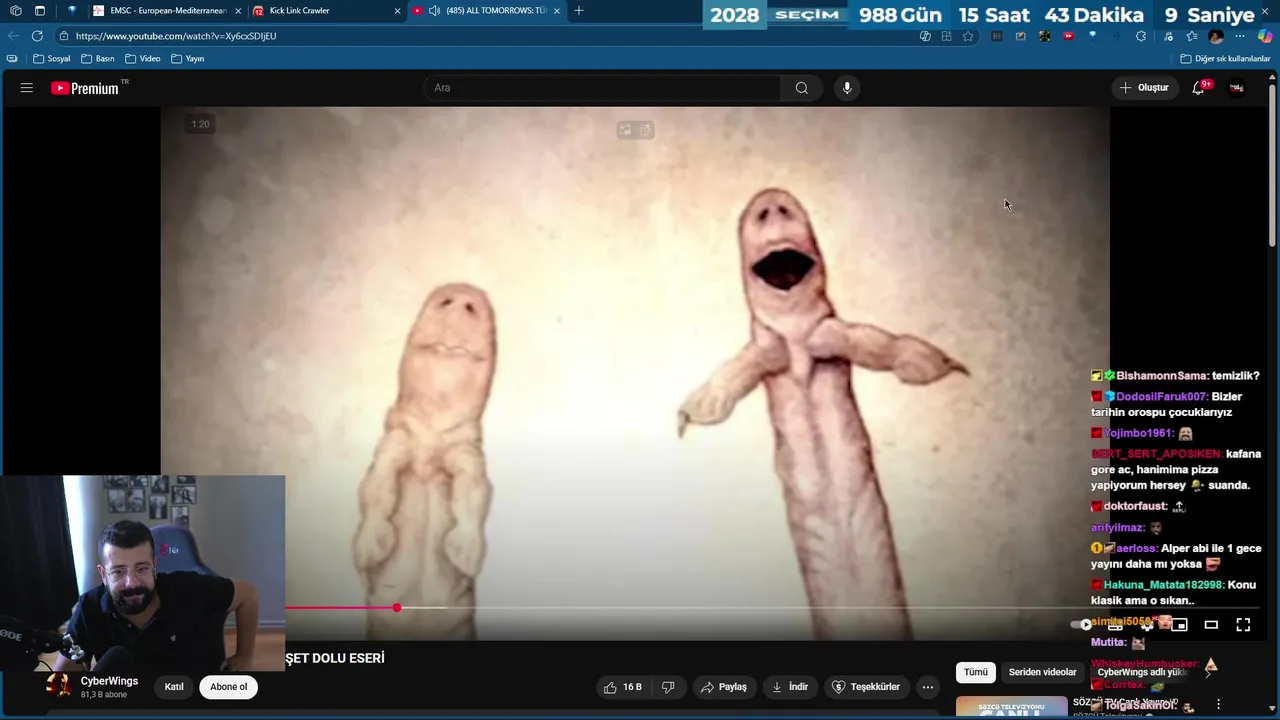
Task: Open tab actions menu icon
Action: (40, 11)
